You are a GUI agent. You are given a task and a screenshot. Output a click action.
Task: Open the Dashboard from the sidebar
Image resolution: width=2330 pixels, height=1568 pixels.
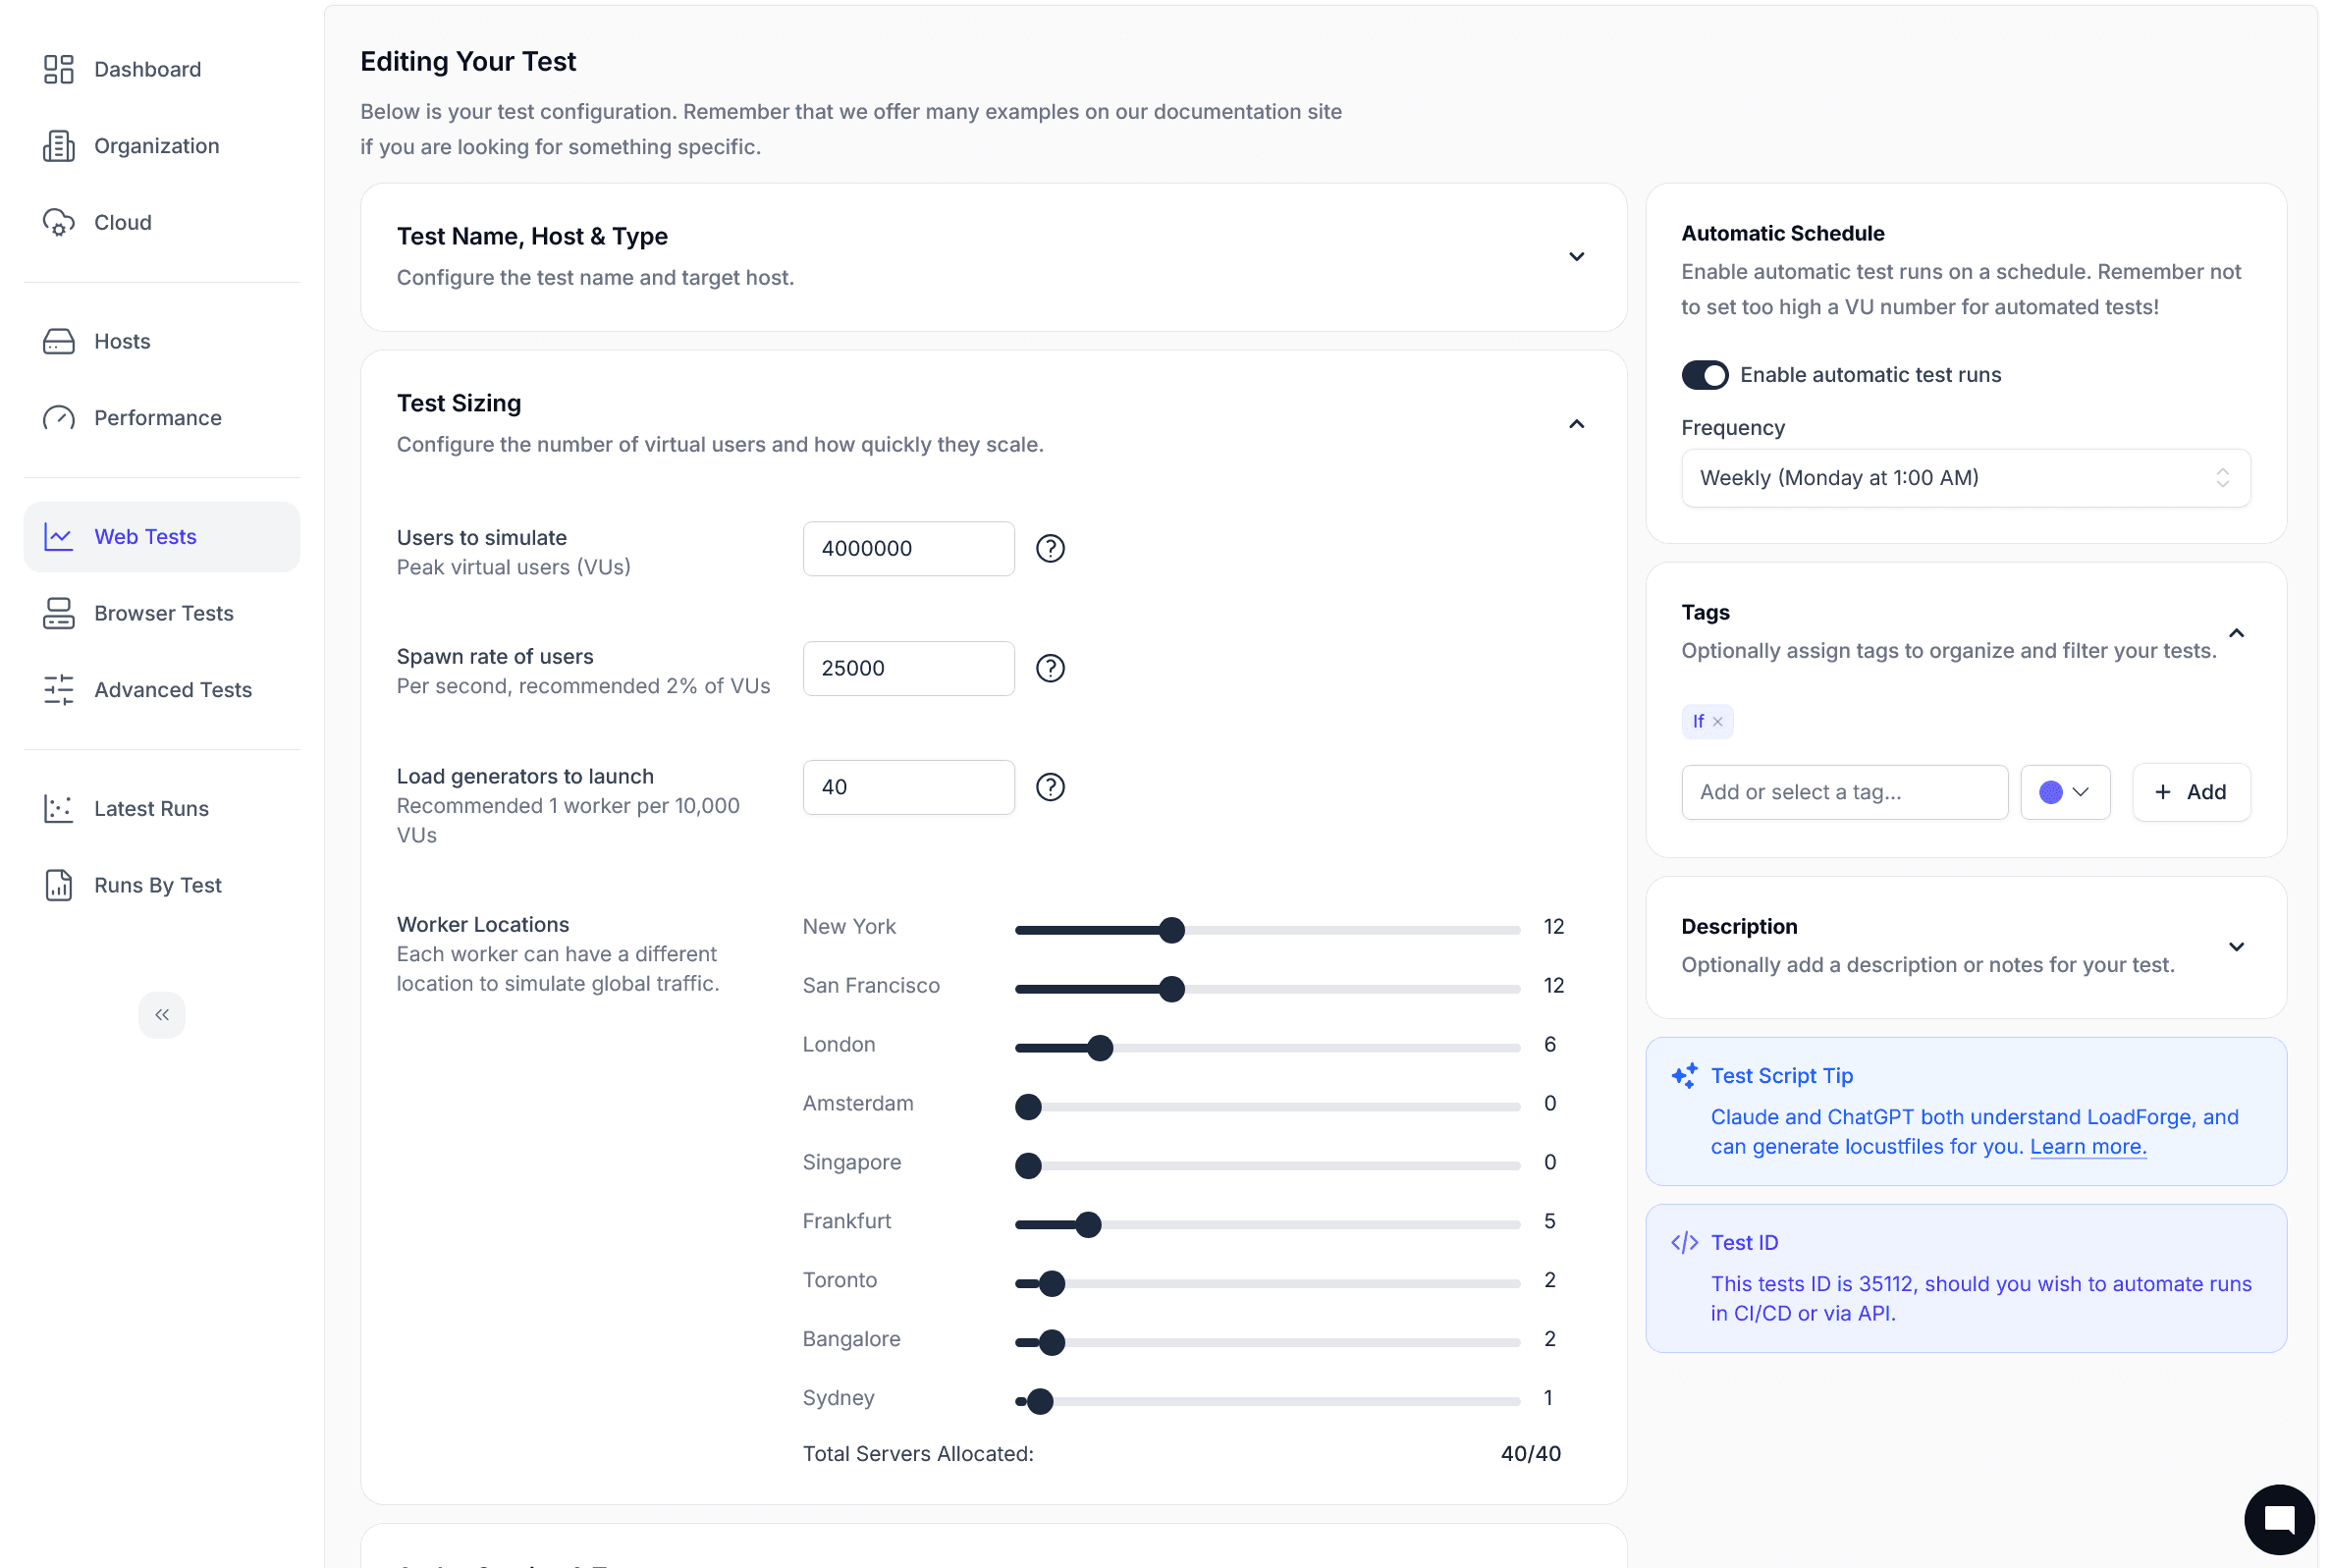(147, 68)
